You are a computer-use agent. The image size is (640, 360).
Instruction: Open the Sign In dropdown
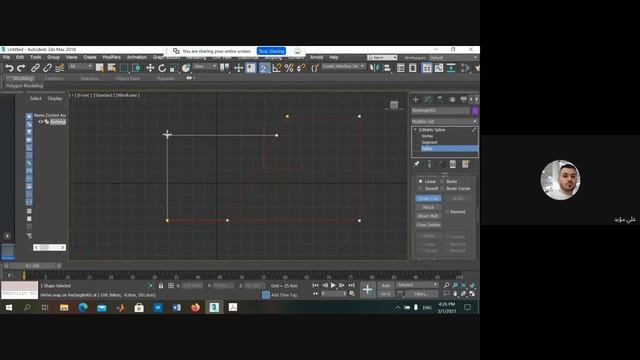click(x=382, y=58)
